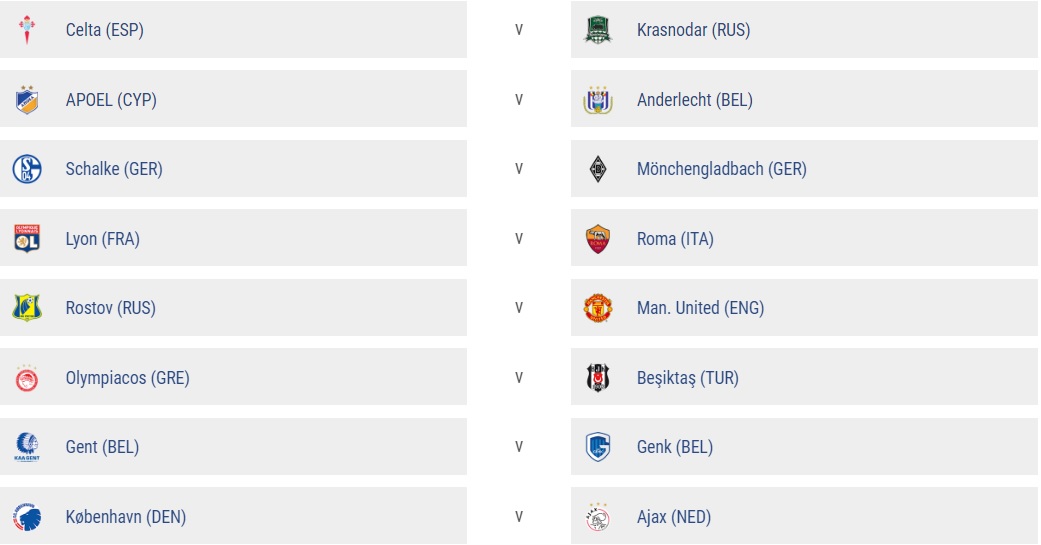This screenshot has width=1041, height=545.
Task: Click the Beşiktaş club badge
Action: 598,378
